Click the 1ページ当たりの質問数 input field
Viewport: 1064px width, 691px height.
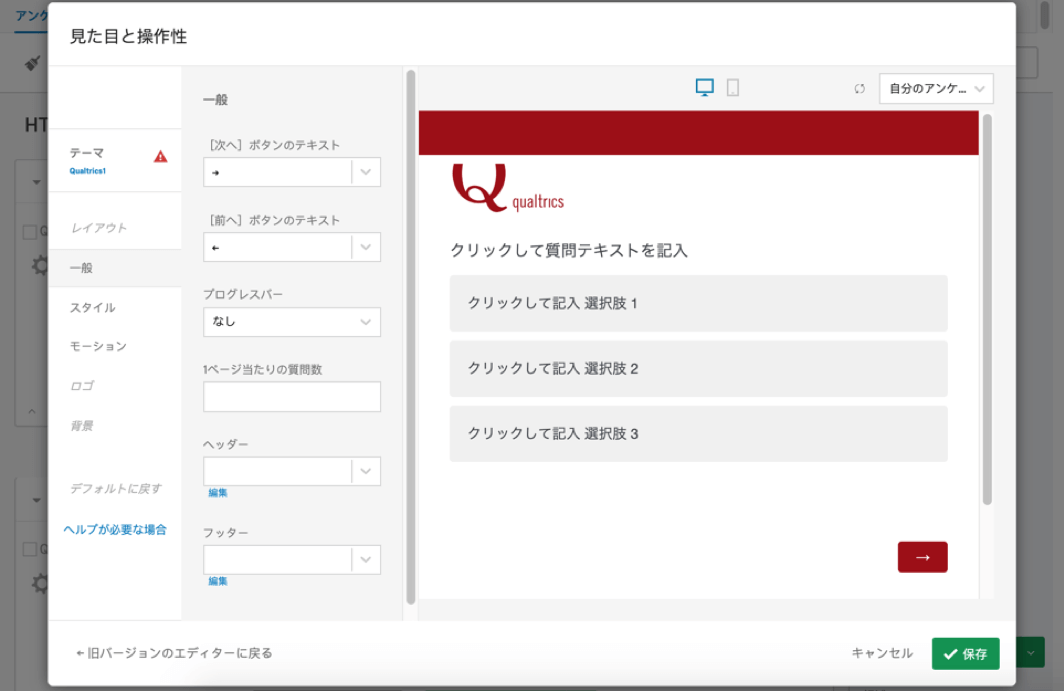291,396
